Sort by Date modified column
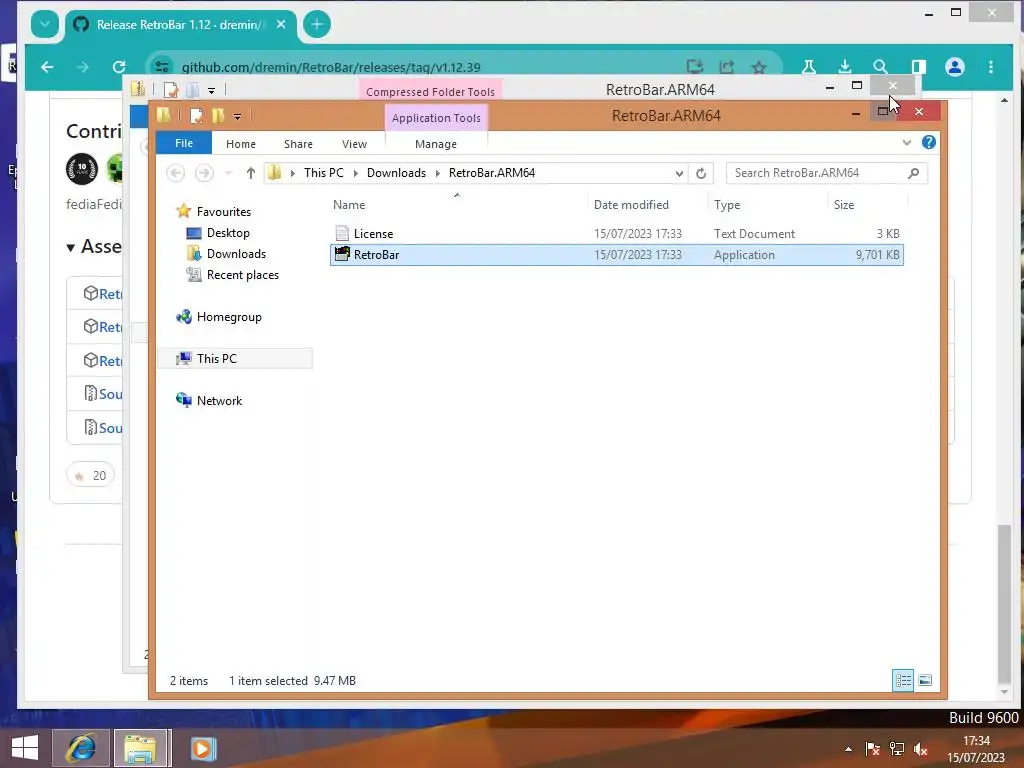 tap(631, 205)
